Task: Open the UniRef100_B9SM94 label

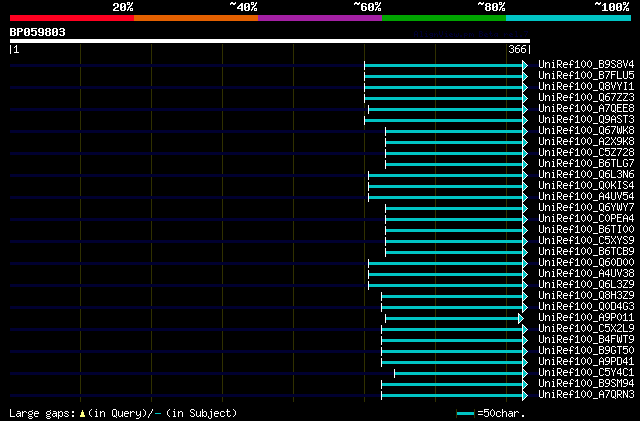Action: (x=586, y=384)
